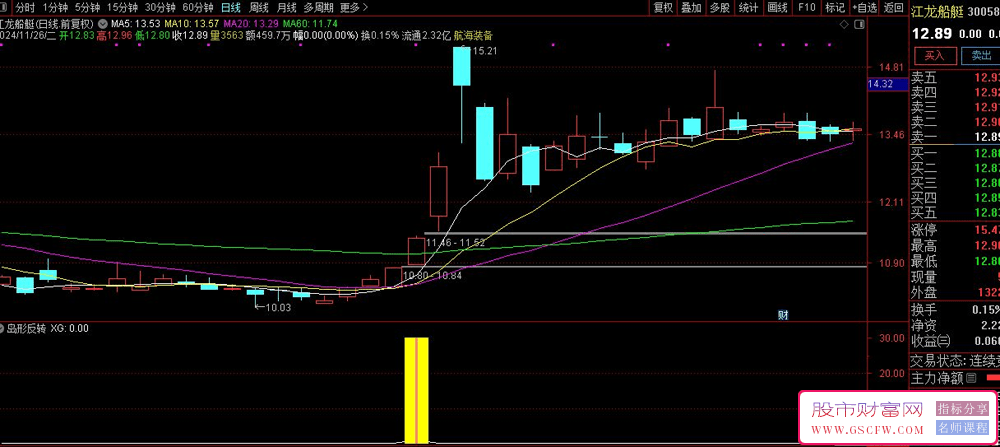Image resolution: width=1000 pixels, height=447 pixels.
Task: Click the 名师课程 banner button
Action: click(x=962, y=428)
